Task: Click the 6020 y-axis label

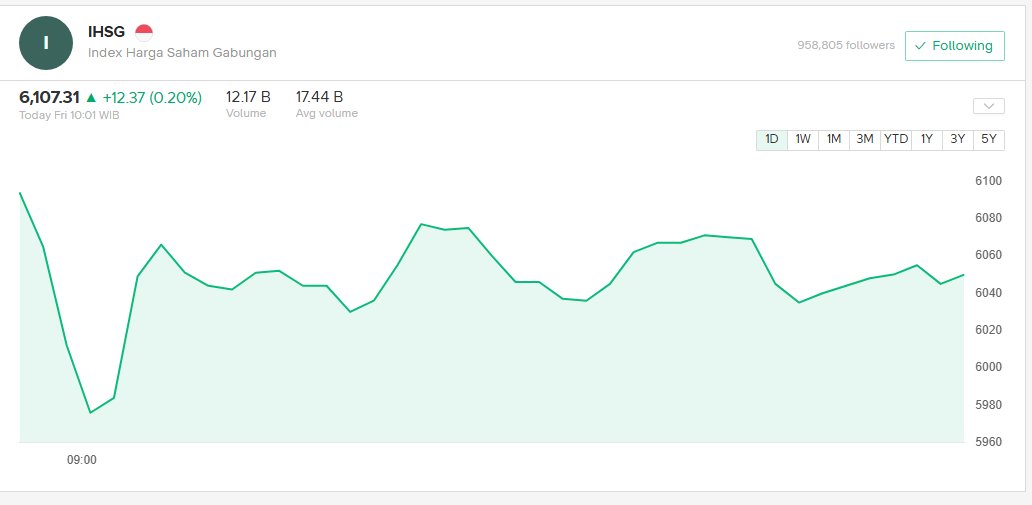Action: 988,330
